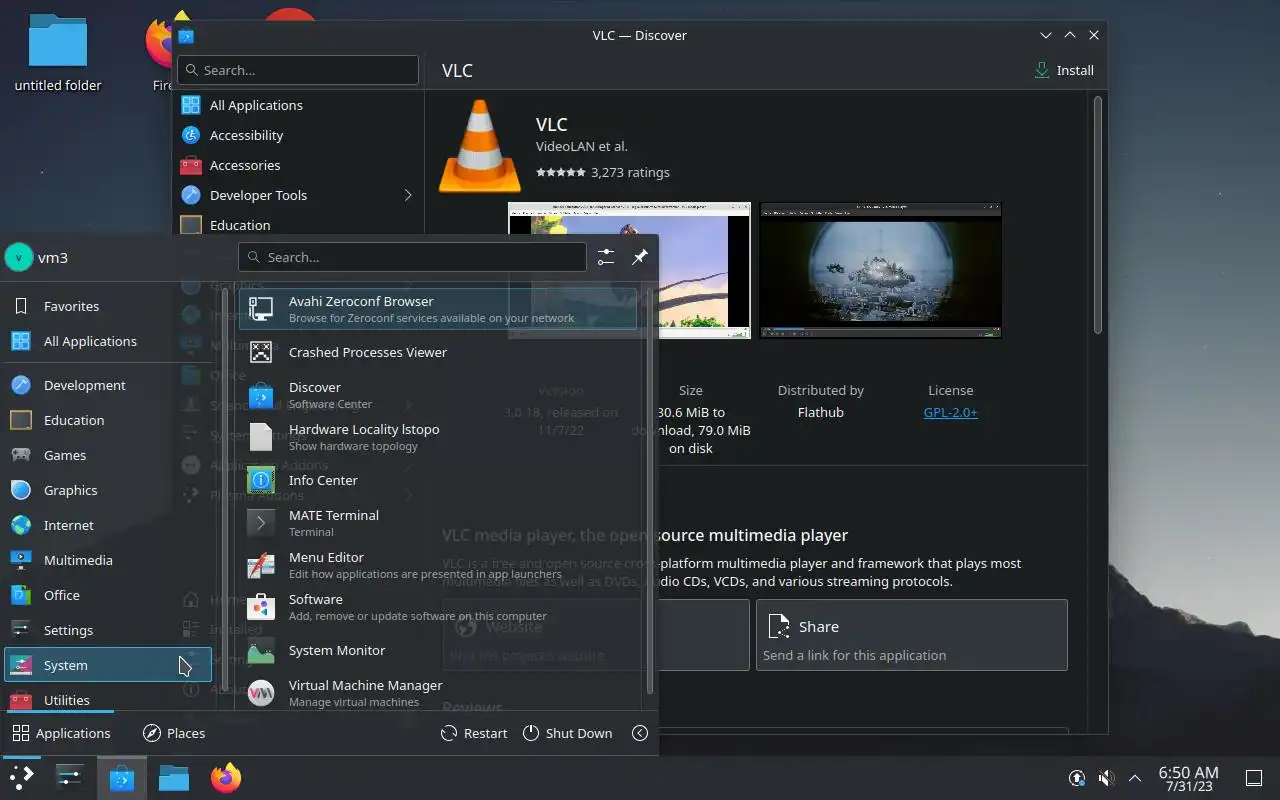
Task: Select Favorites category in launcher
Action: click(x=108, y=306)
